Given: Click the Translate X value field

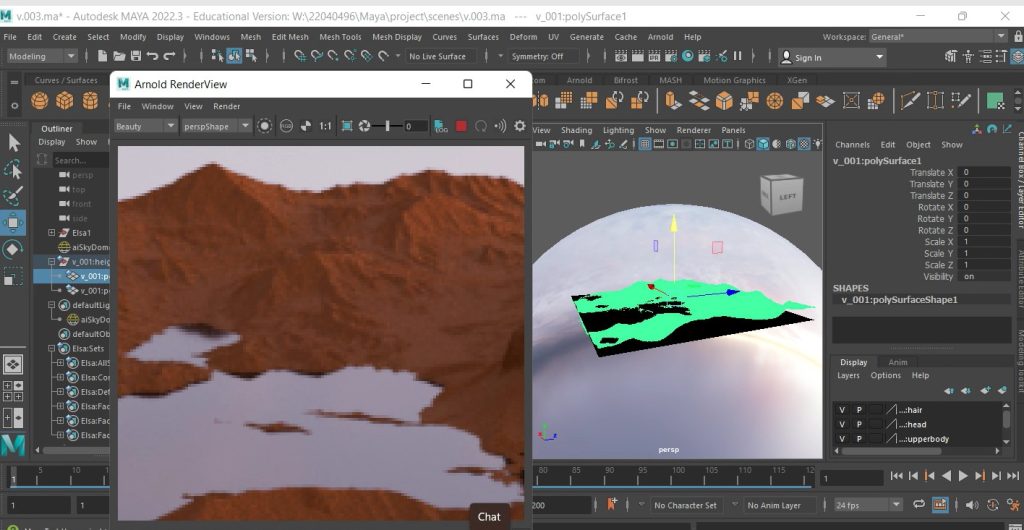Looking at the screenshot, I should coord(985,172).
